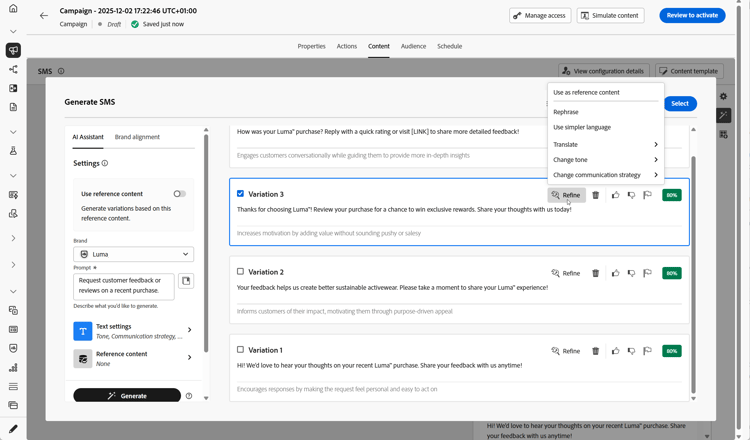Thumbs up Variation 1
This screenshot has width=750, height=440.
click(616, 351)
